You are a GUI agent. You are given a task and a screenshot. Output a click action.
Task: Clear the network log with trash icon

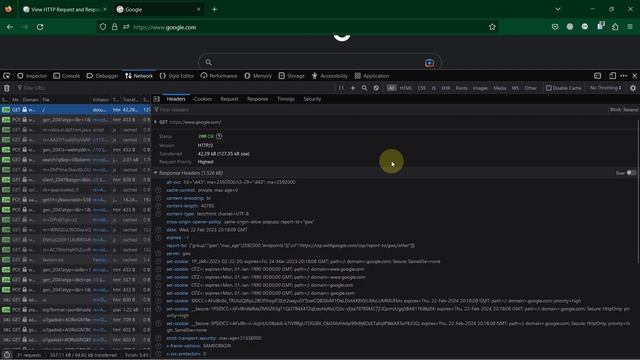[x=7, y=88]
